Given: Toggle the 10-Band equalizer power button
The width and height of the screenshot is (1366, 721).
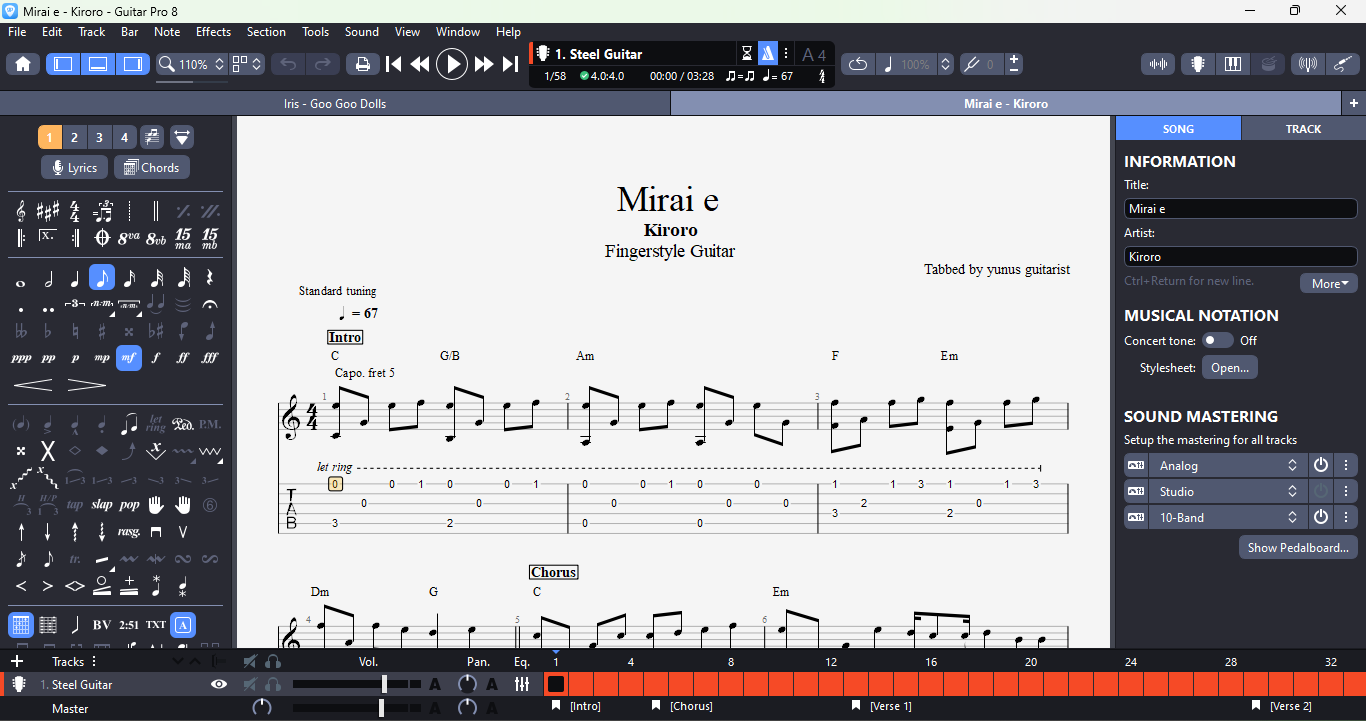Looking at the screenshot, I should (x=1321, y=518).
